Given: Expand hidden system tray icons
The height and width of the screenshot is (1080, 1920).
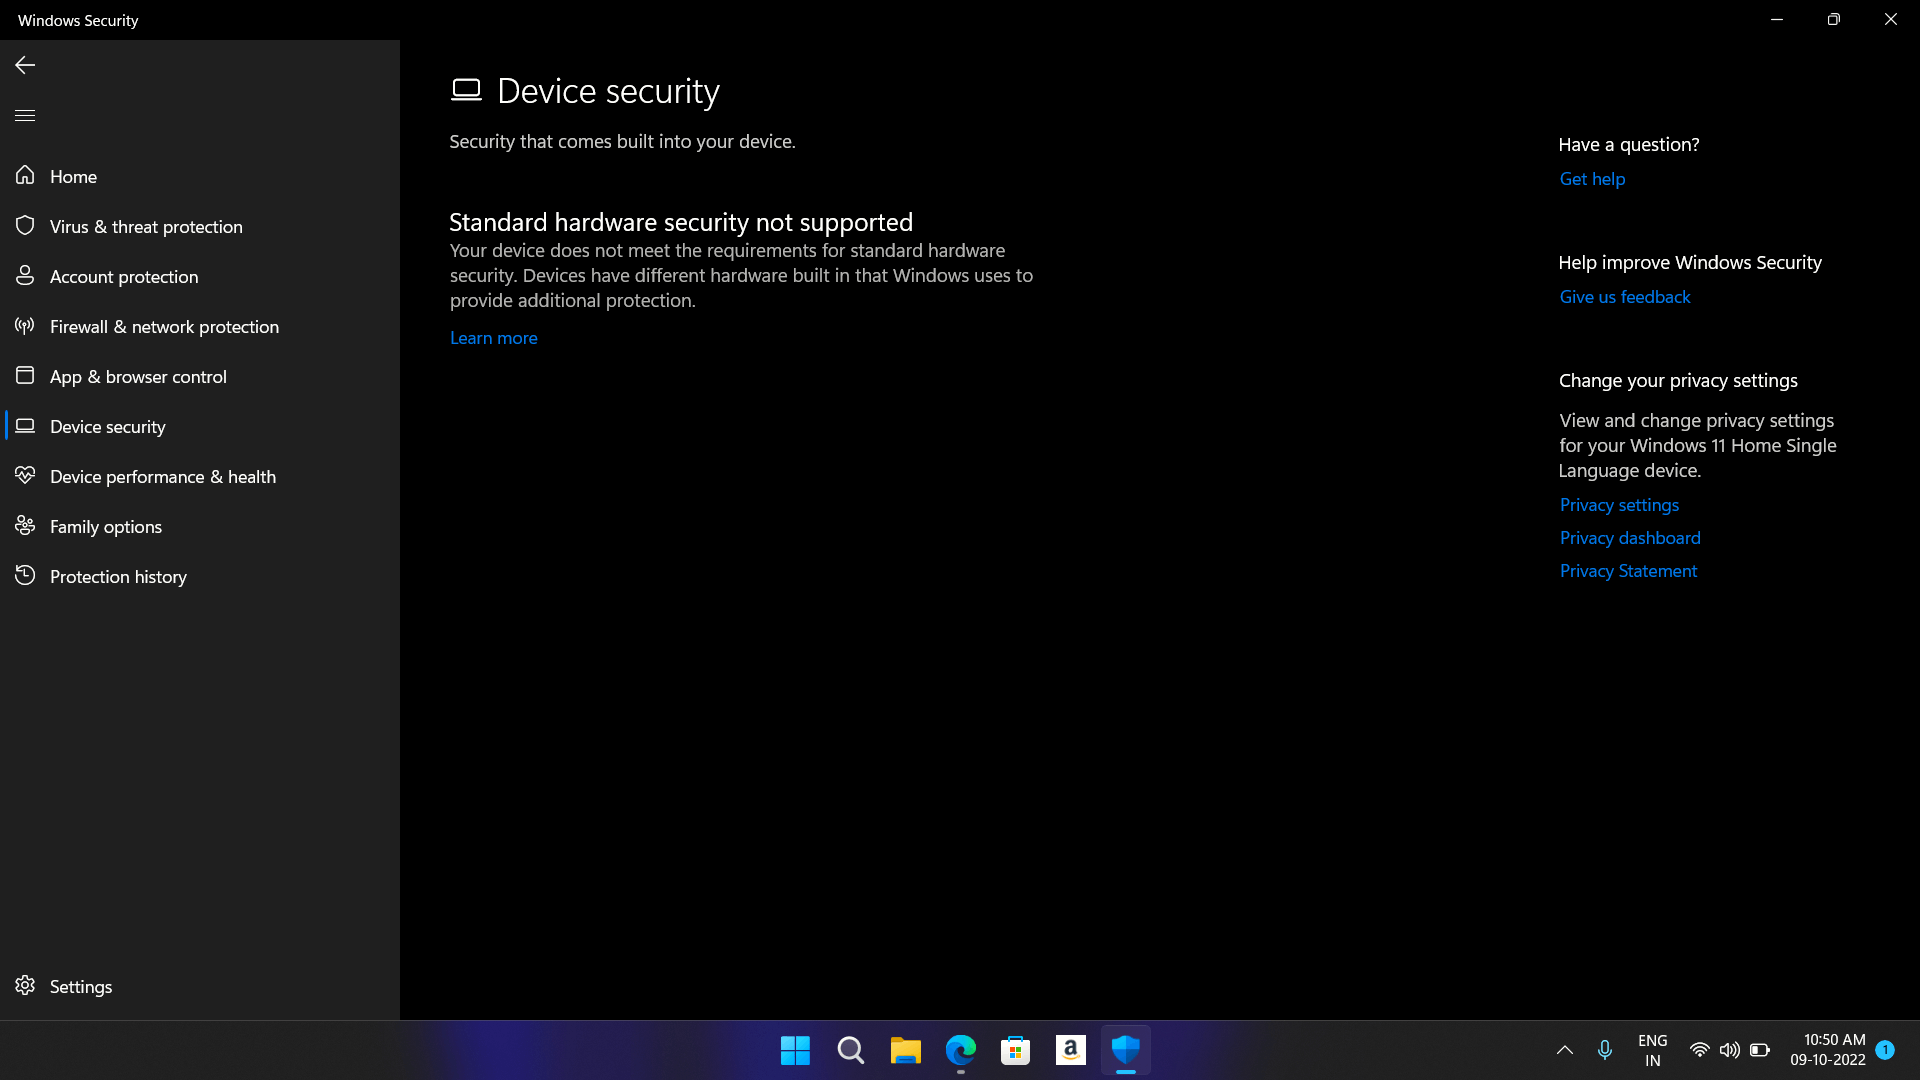Looking at the screenshot, I should (x=1564, y=1050).
